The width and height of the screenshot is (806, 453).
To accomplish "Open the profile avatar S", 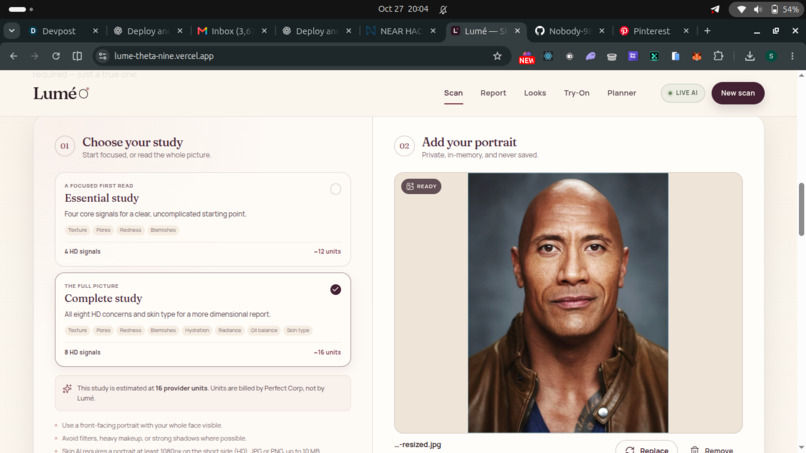I will tap(771, 56).
